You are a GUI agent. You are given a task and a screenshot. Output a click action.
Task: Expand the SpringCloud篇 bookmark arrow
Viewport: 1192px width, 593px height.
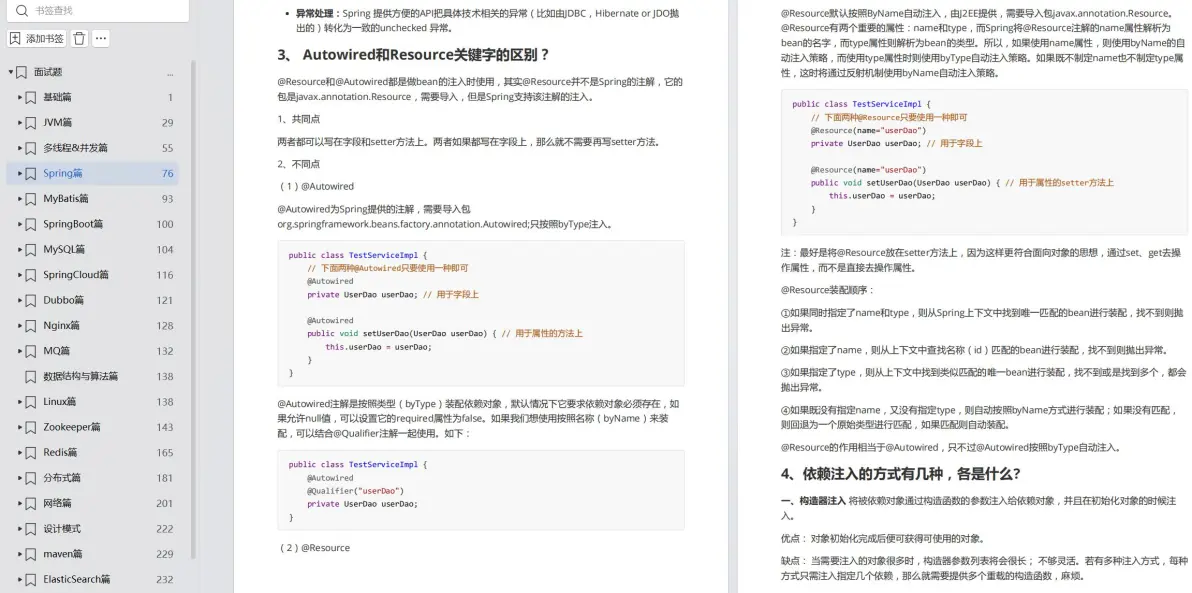(20, 274)
